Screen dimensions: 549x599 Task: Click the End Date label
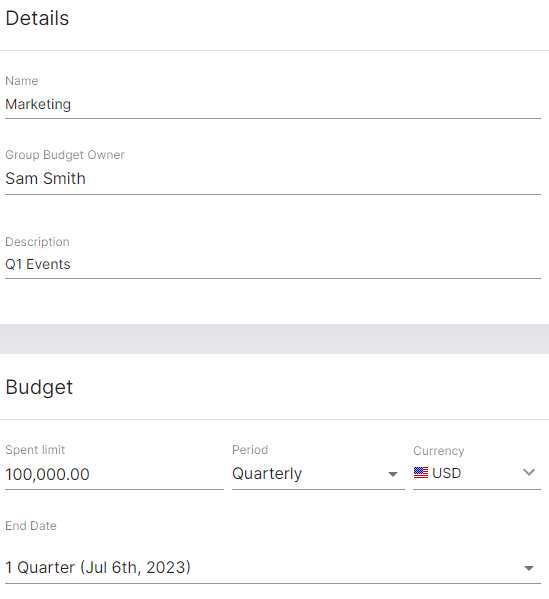coord(31,526)
